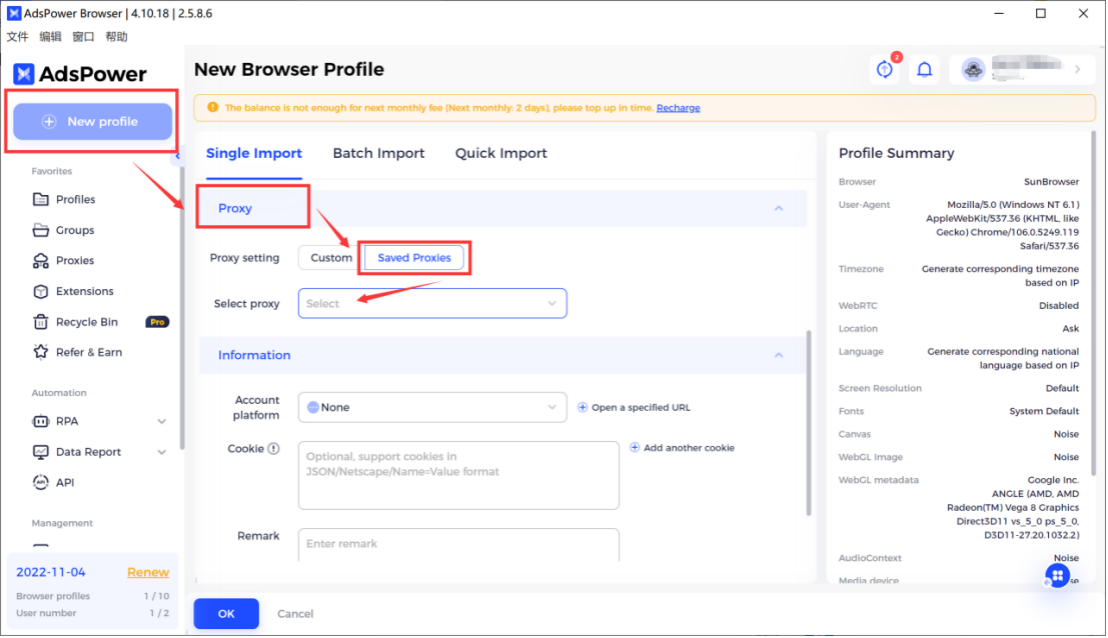The image size is (1108, 638).
Task: Click the Proxies label in sidebar
Action: point(75,261)
